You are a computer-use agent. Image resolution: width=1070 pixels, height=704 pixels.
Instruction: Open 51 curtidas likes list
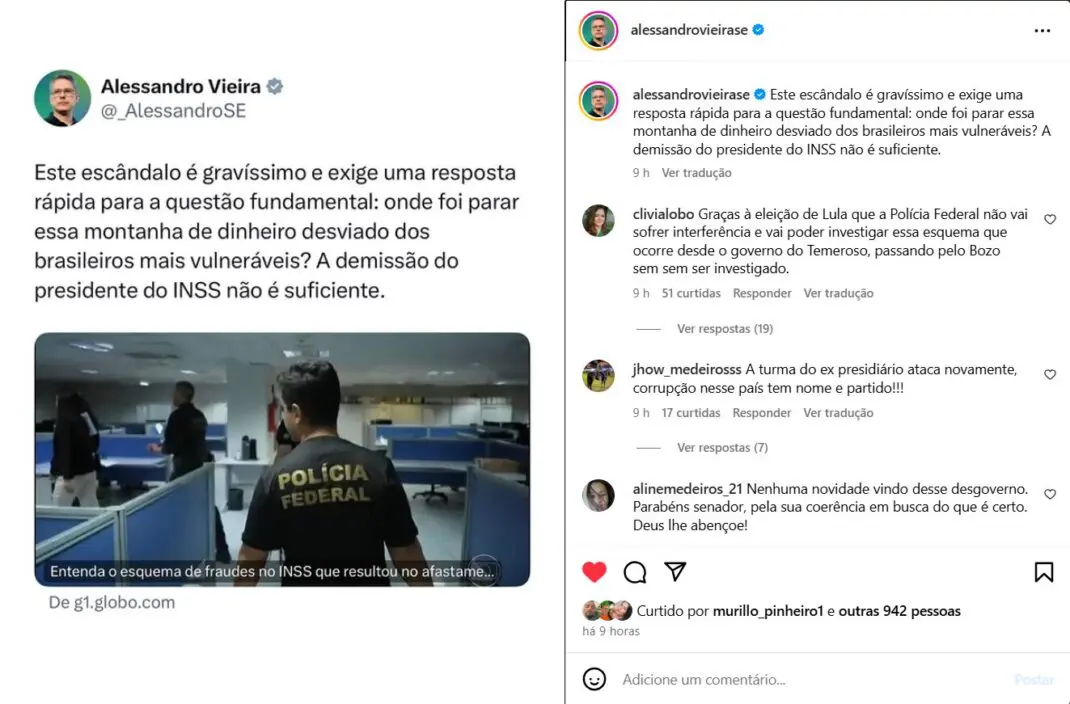click(x=691, y=293)
